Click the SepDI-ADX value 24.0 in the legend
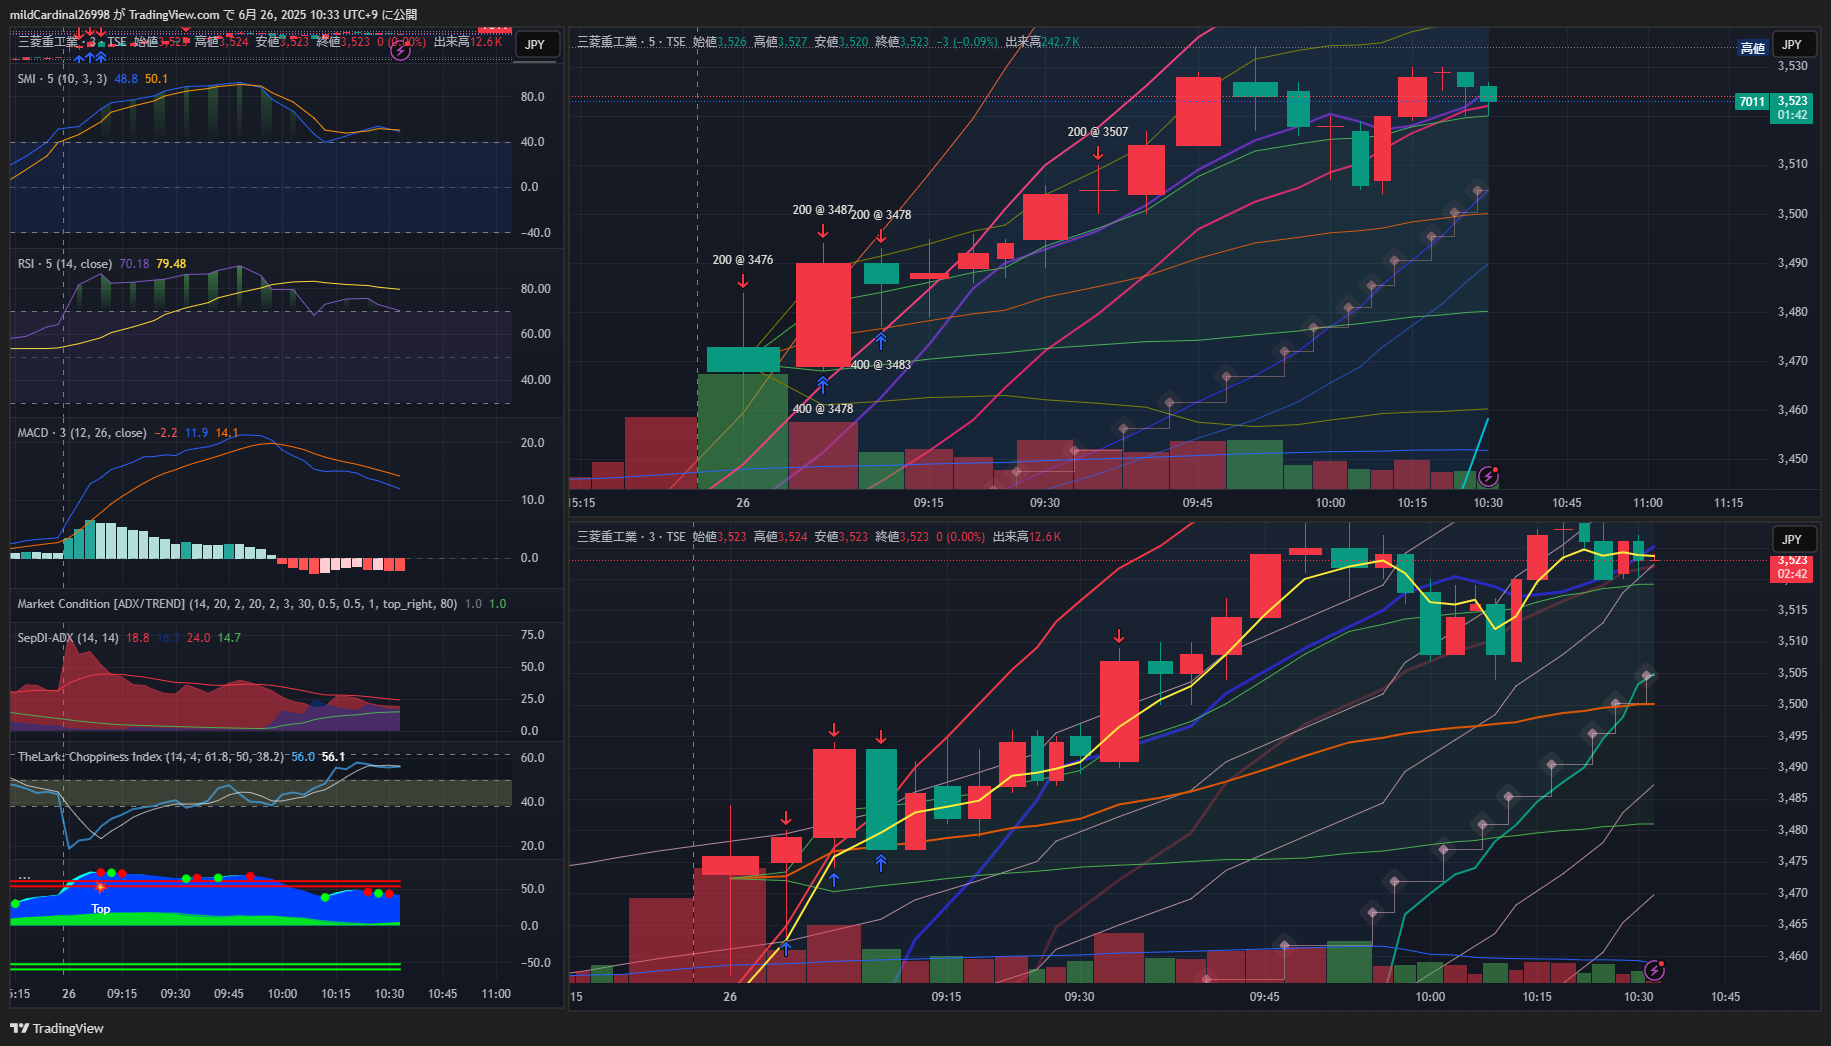The width and height of the screenshot is (1831, 1046). click(199, 638)
